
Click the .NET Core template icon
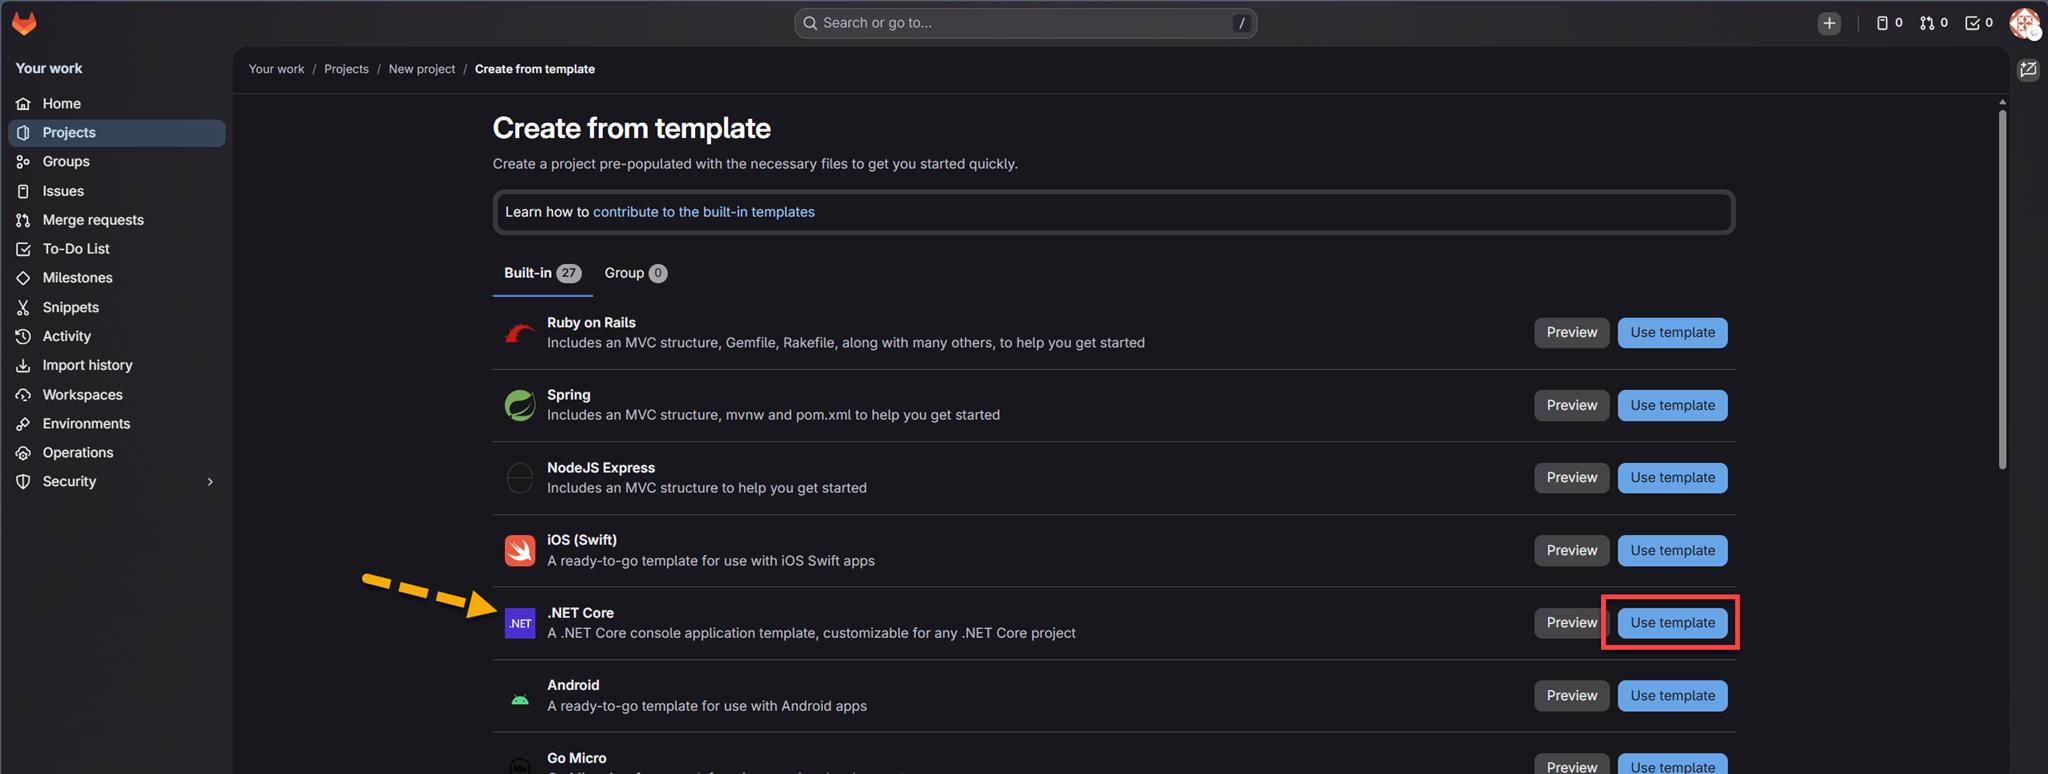520,623
